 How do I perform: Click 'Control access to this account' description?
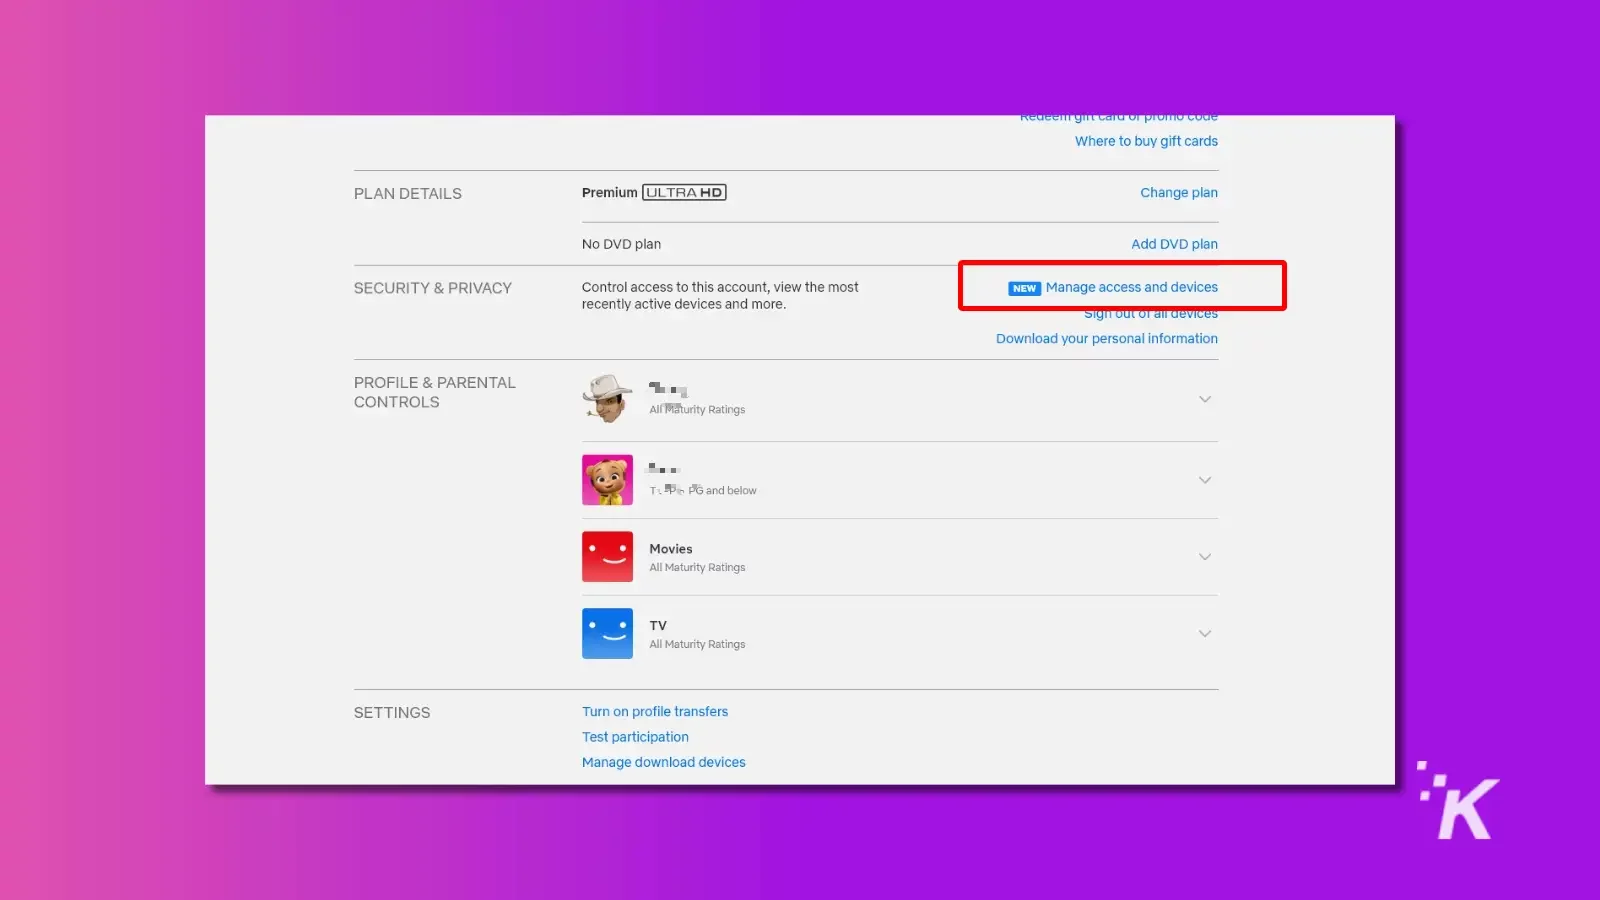point(720,295)
